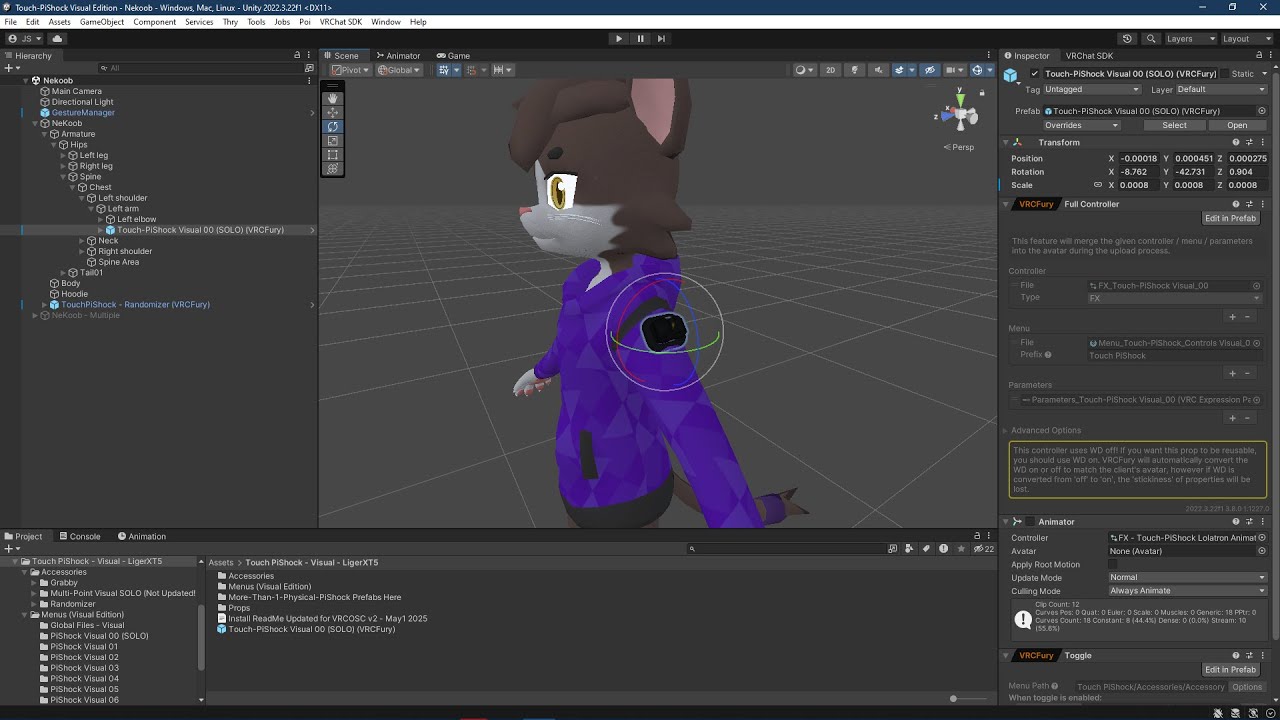Select the Transform tool in Scene toolbar
This screenshot has width=1280, height=720.
click(333, 169)
